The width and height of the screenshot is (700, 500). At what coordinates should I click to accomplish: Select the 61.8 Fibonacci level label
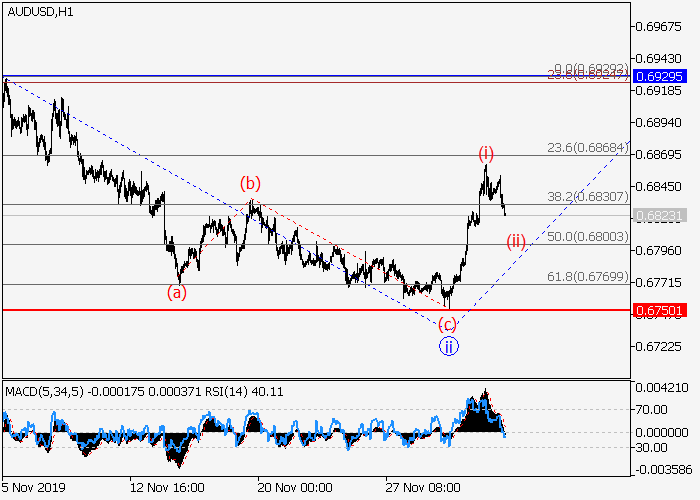[588, 277]
